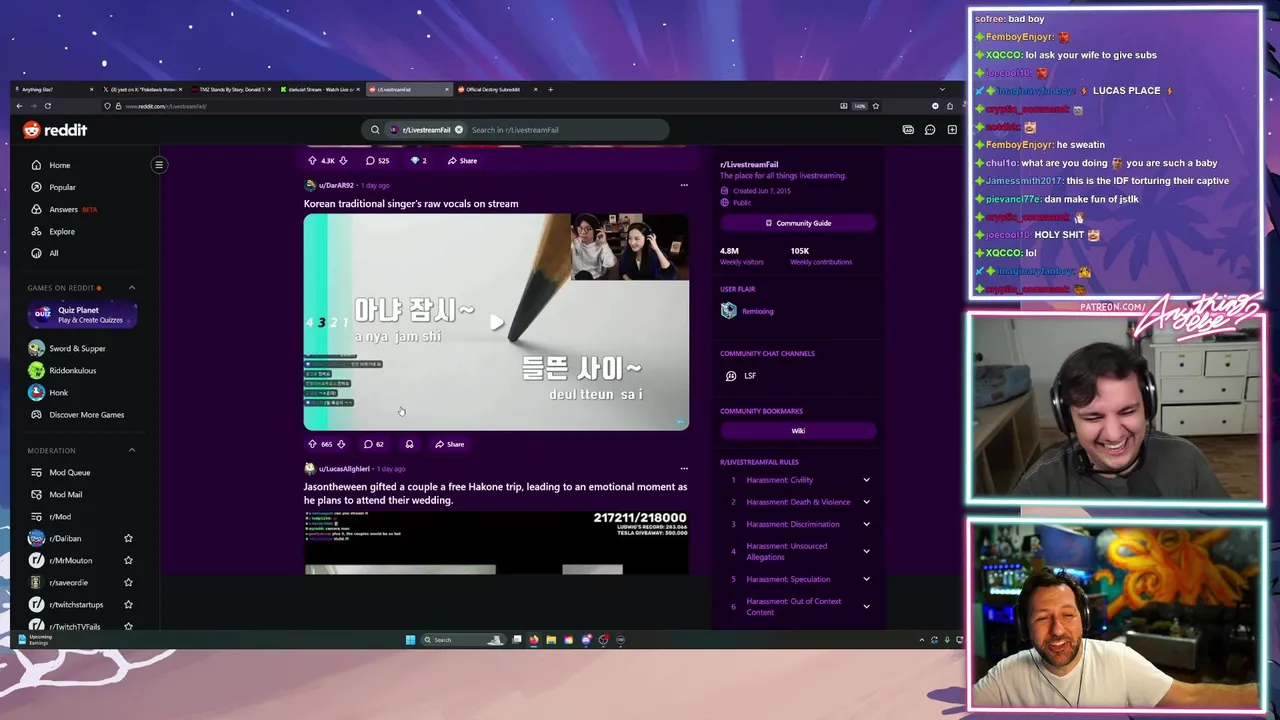Open Riddonkulous game
Screen dimensions: 1280x720
point(73,370)
